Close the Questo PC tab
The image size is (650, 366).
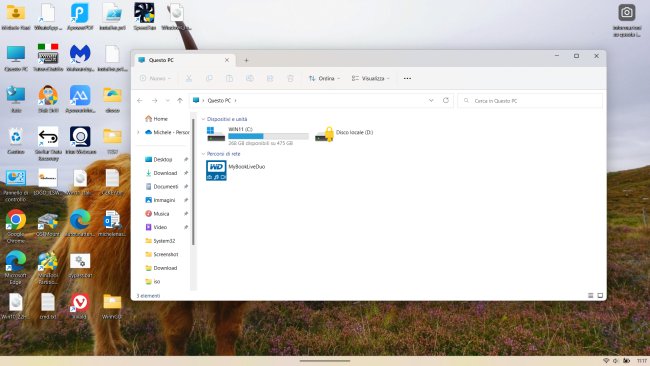click(x=227, y=60)
